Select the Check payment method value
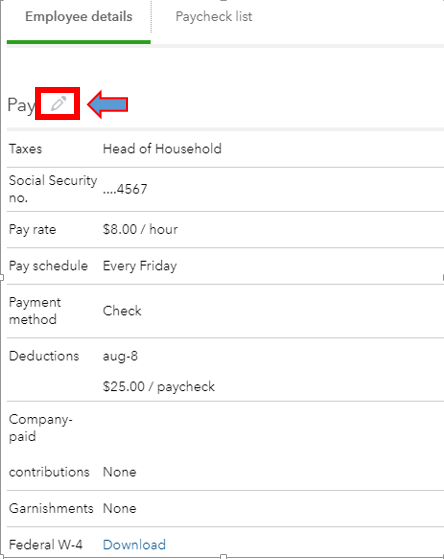The image size is (444, 559). 122,311
